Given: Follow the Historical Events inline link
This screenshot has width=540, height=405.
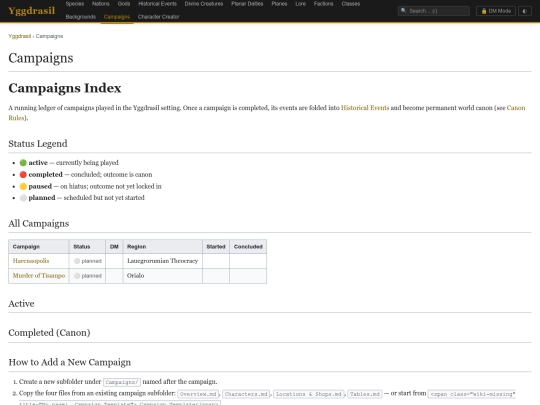Looking at the screenshot, I should [x=365, y=108].
